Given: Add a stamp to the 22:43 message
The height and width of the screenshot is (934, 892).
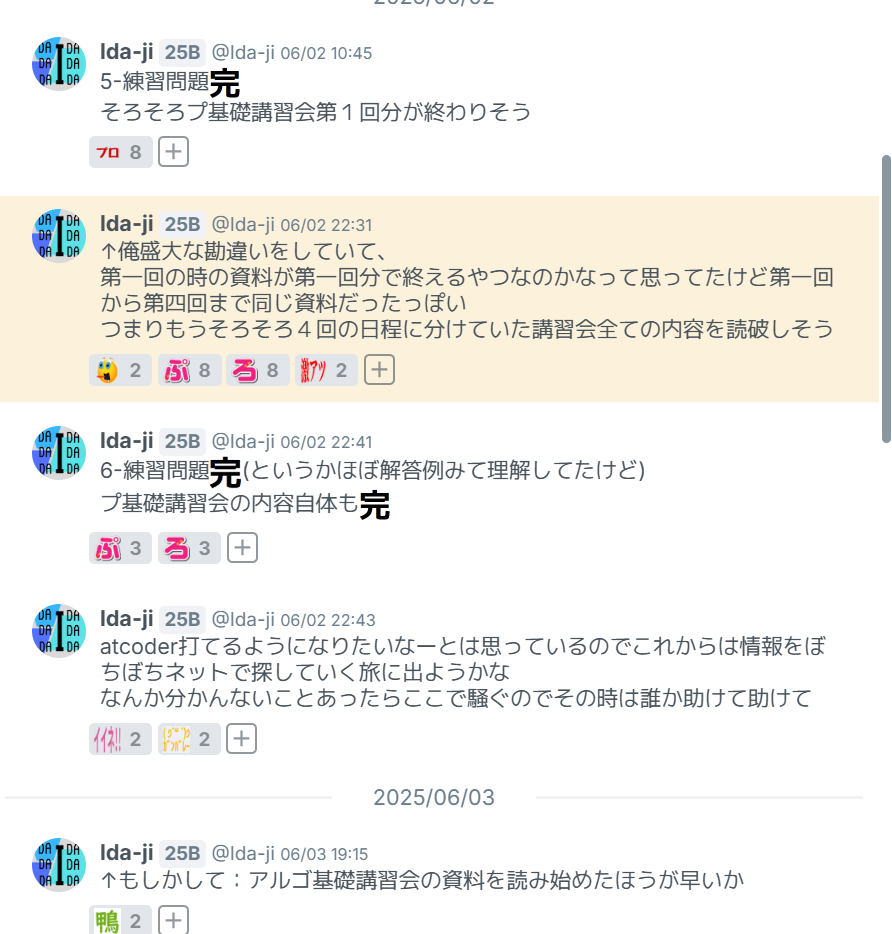Looking at the screenshot, I should point(241,739).
